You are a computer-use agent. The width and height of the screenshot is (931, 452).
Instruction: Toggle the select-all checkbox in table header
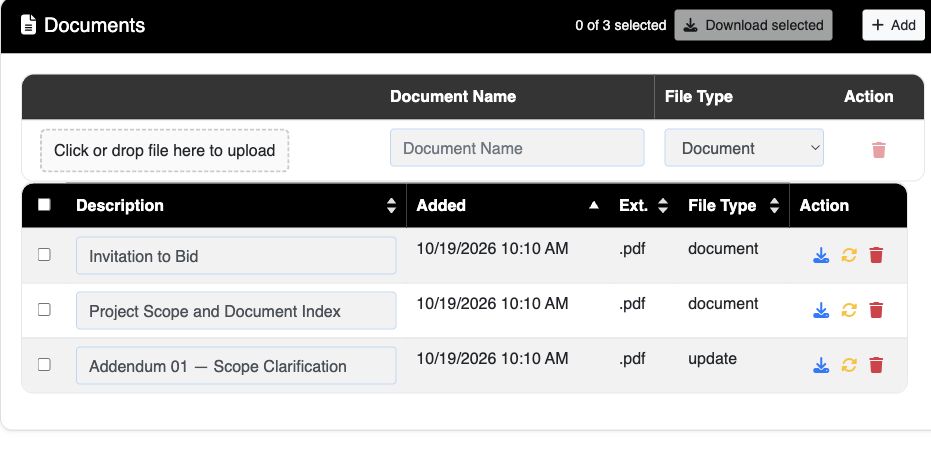pyautogui.click(x=44, y=205)
